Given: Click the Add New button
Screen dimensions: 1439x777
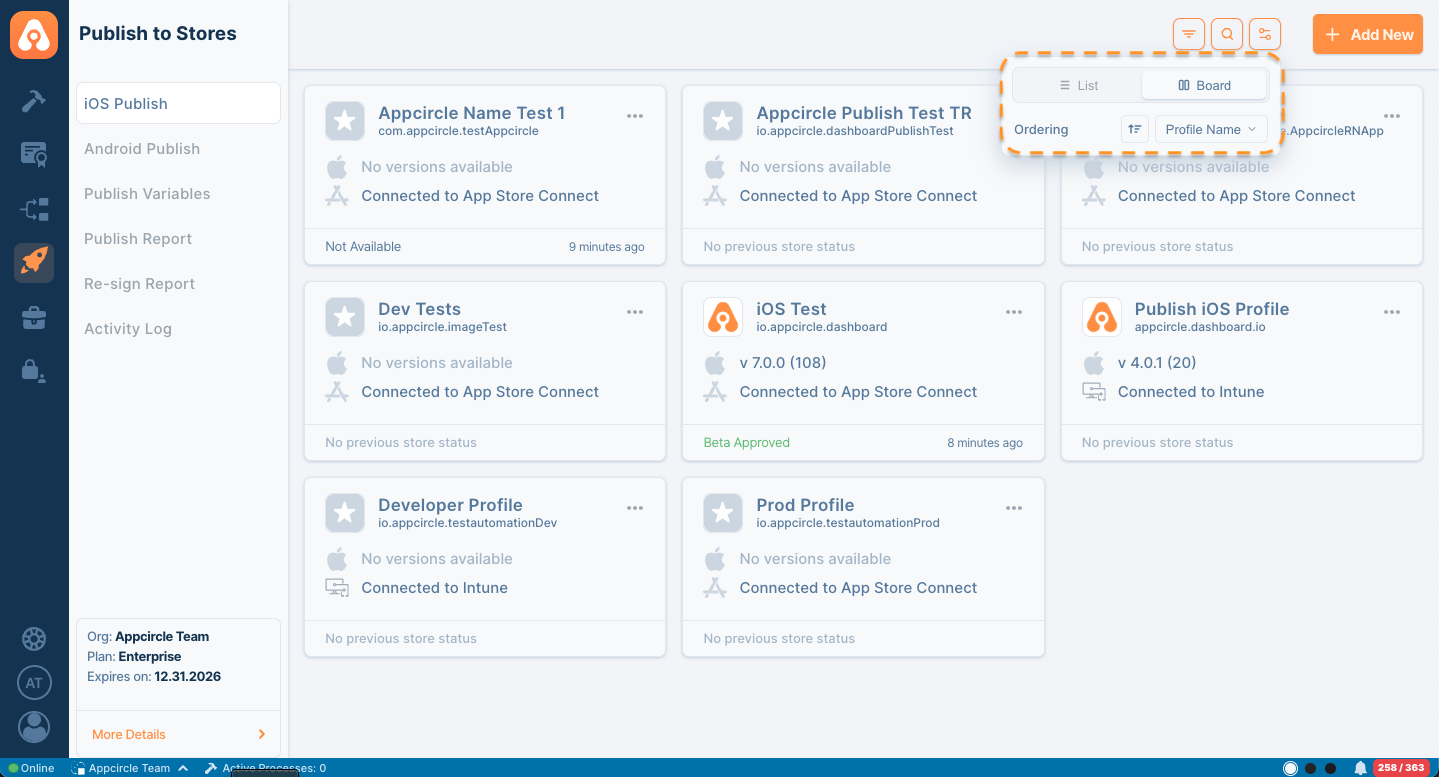Looking at the screenshot, I should 1368,34.
